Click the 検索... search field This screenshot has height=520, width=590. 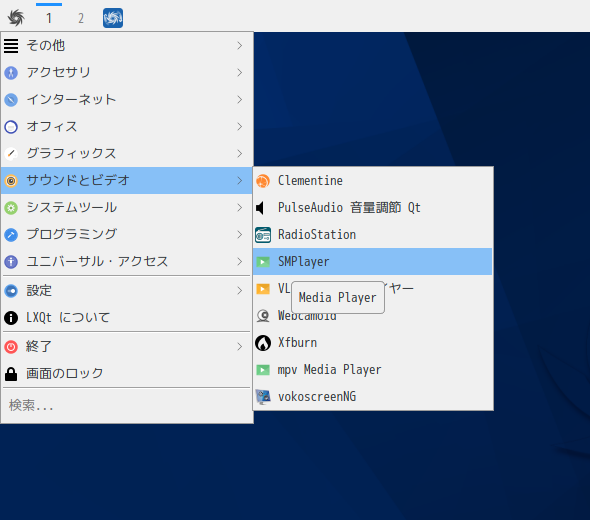126,406
